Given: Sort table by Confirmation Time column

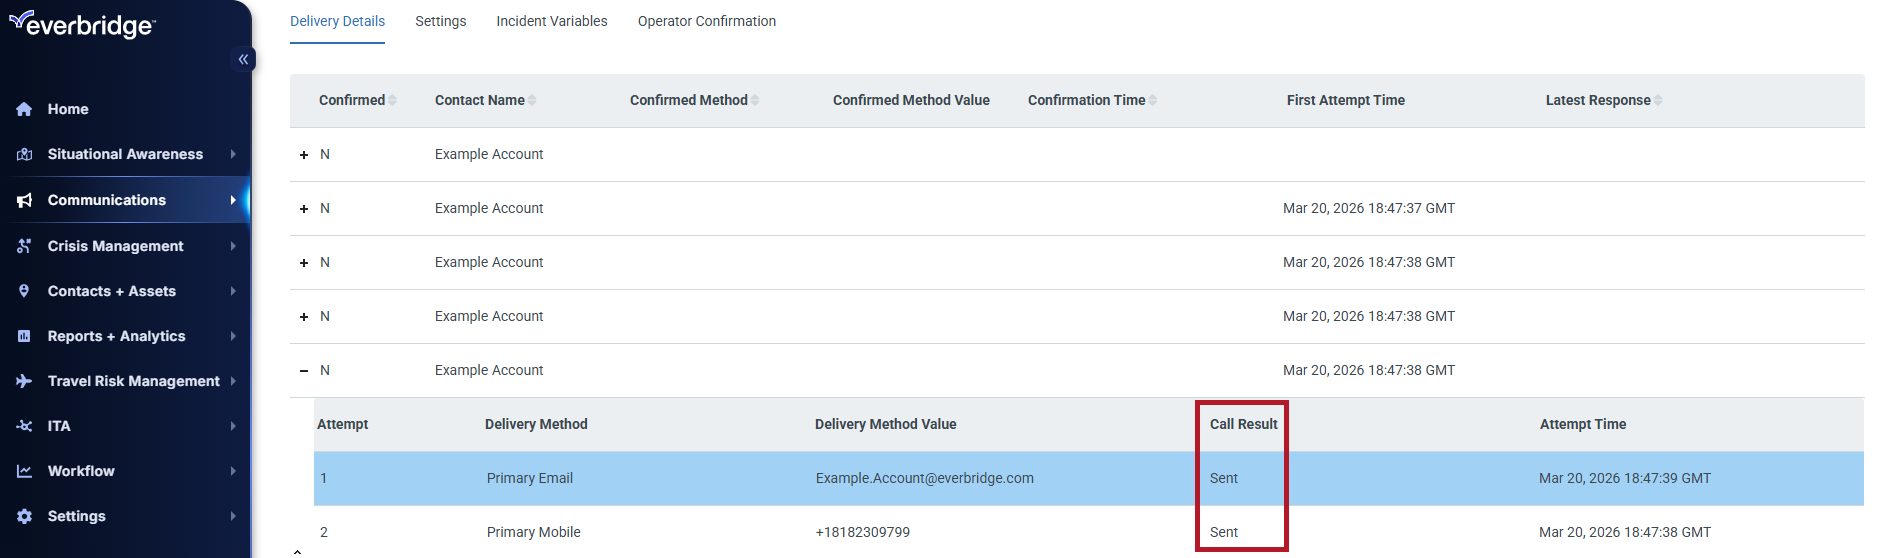Looking at the screenshot, I should coord(1086,100).
